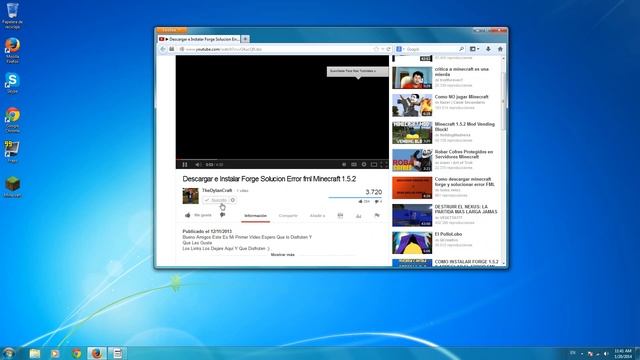Open the orange Firefox menu button

tap(171, 30)
